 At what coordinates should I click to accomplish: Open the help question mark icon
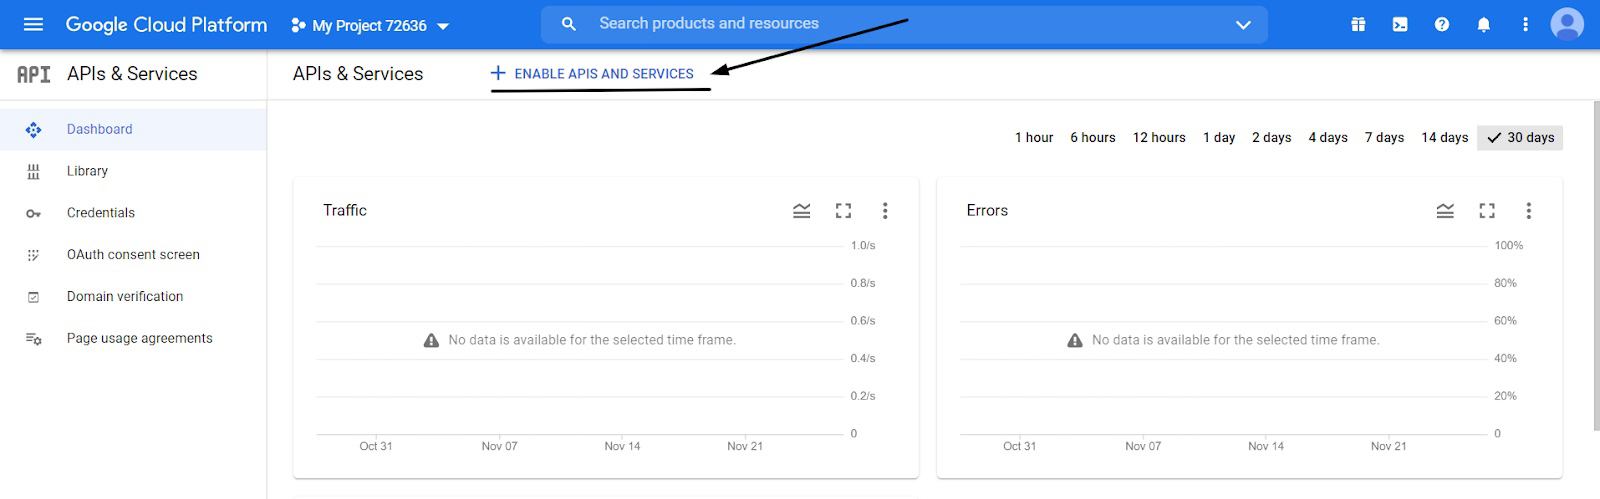coord(1442,25)
